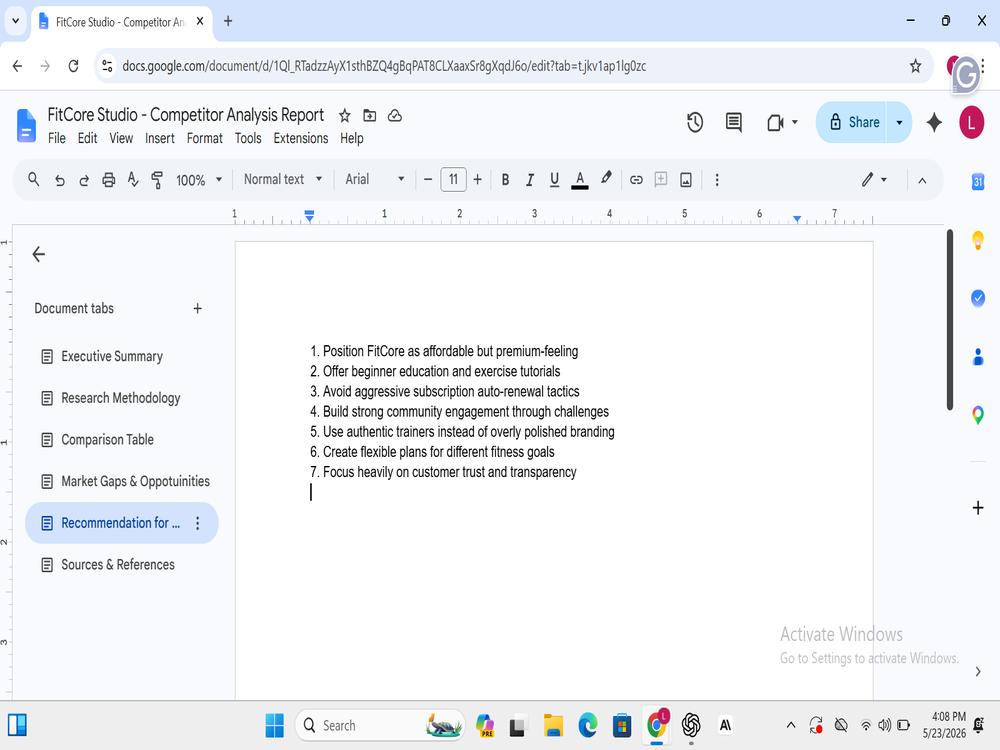Screen dimensions: 1000x750
Task: Open the Edit menu
Action: 87,138
